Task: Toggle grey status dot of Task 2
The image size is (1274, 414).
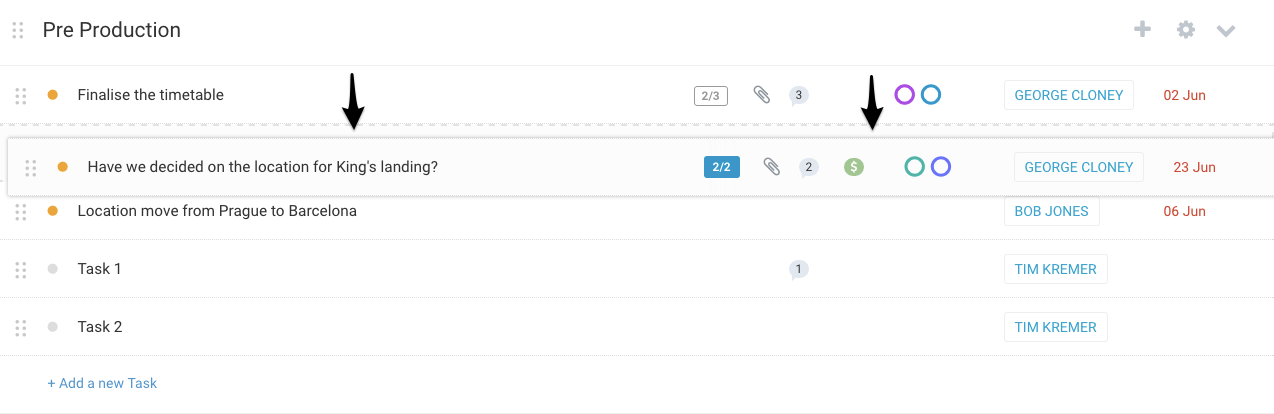Action: 53,327
